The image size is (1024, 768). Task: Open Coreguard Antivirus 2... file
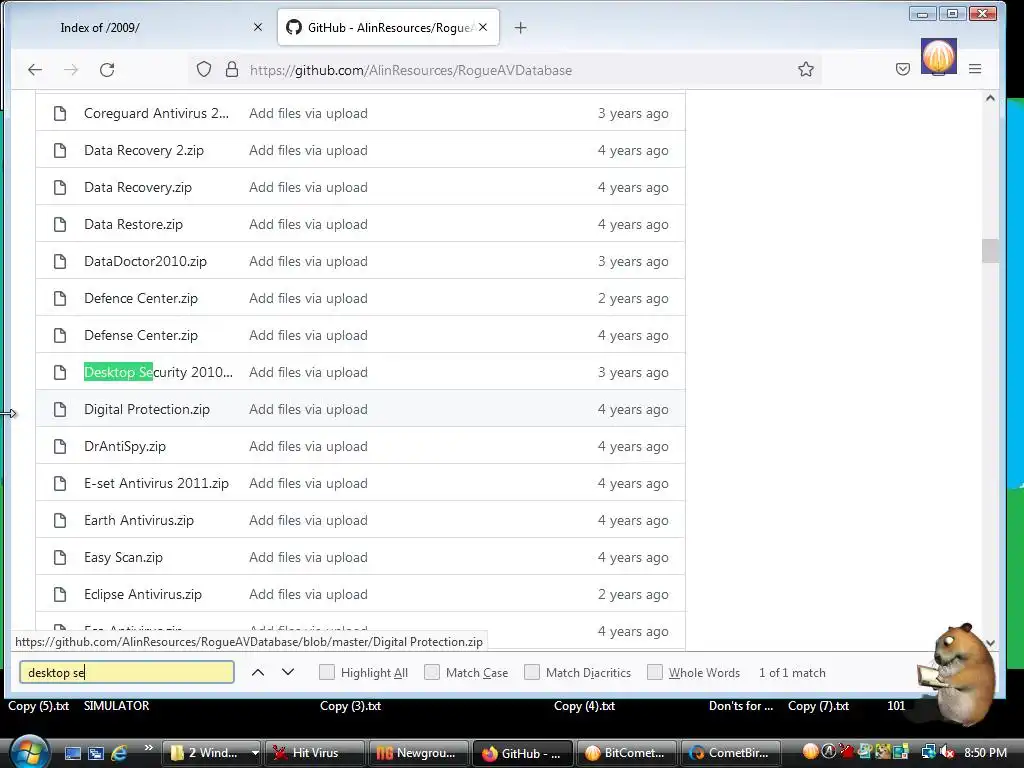tap(156, 113)
